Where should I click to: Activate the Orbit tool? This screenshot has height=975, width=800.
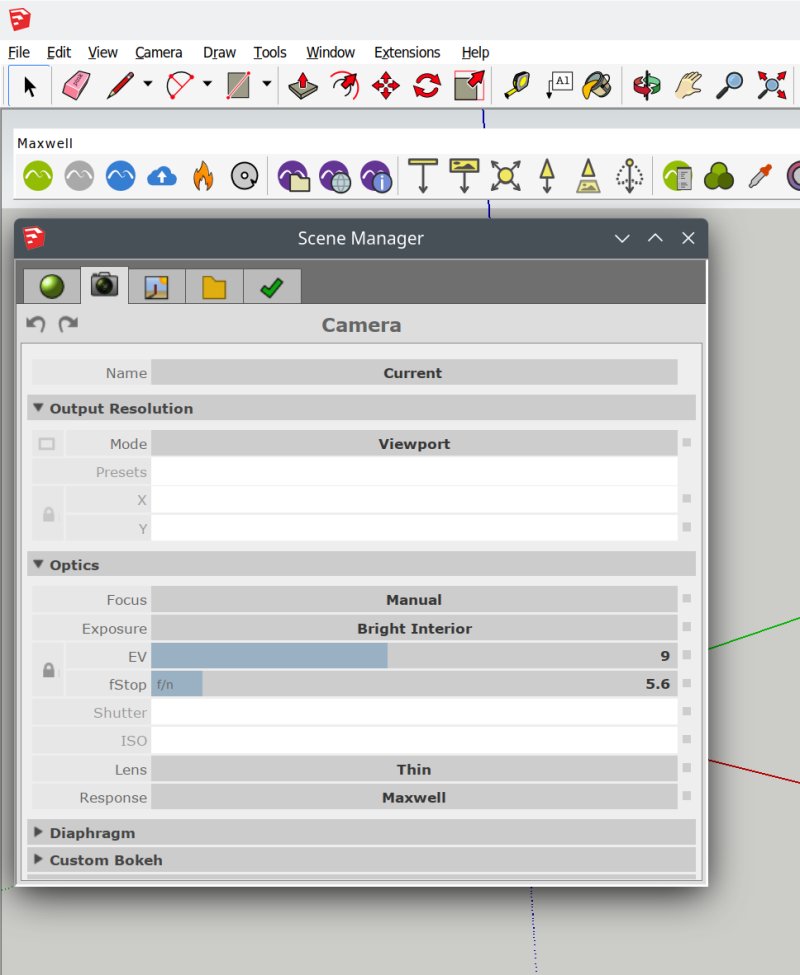click(x=646, y=85)
